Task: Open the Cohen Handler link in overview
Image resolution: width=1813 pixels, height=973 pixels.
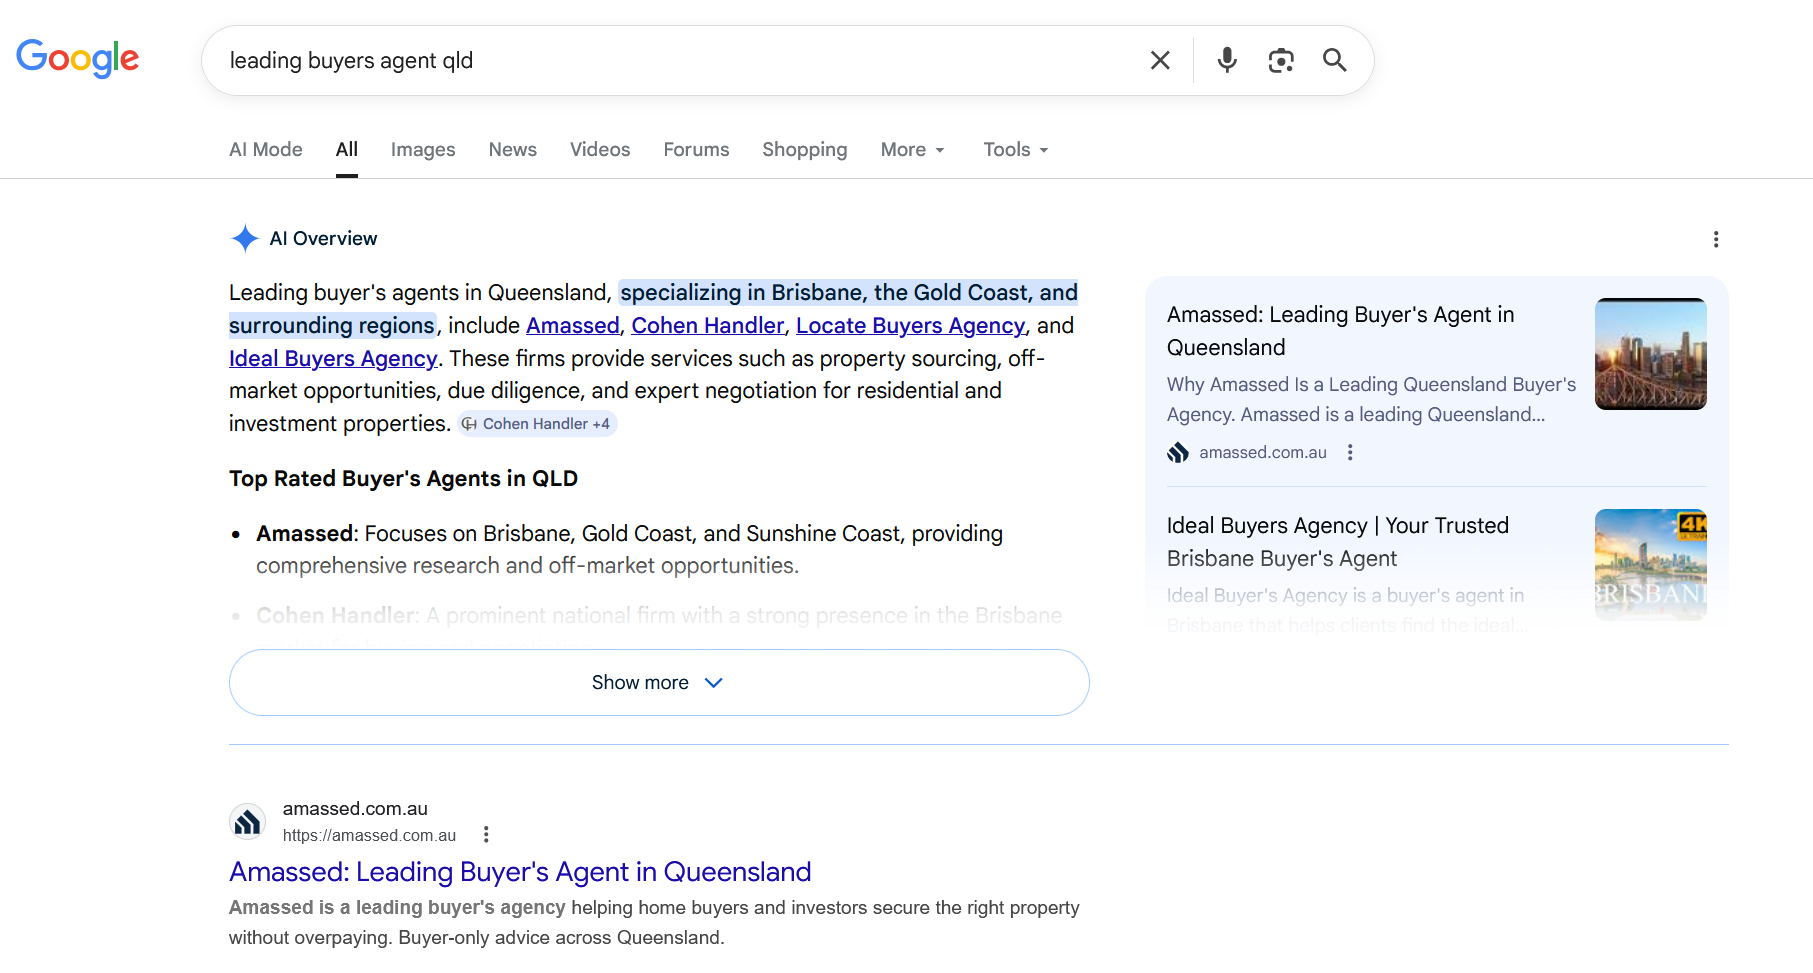Action: [708, 325]
